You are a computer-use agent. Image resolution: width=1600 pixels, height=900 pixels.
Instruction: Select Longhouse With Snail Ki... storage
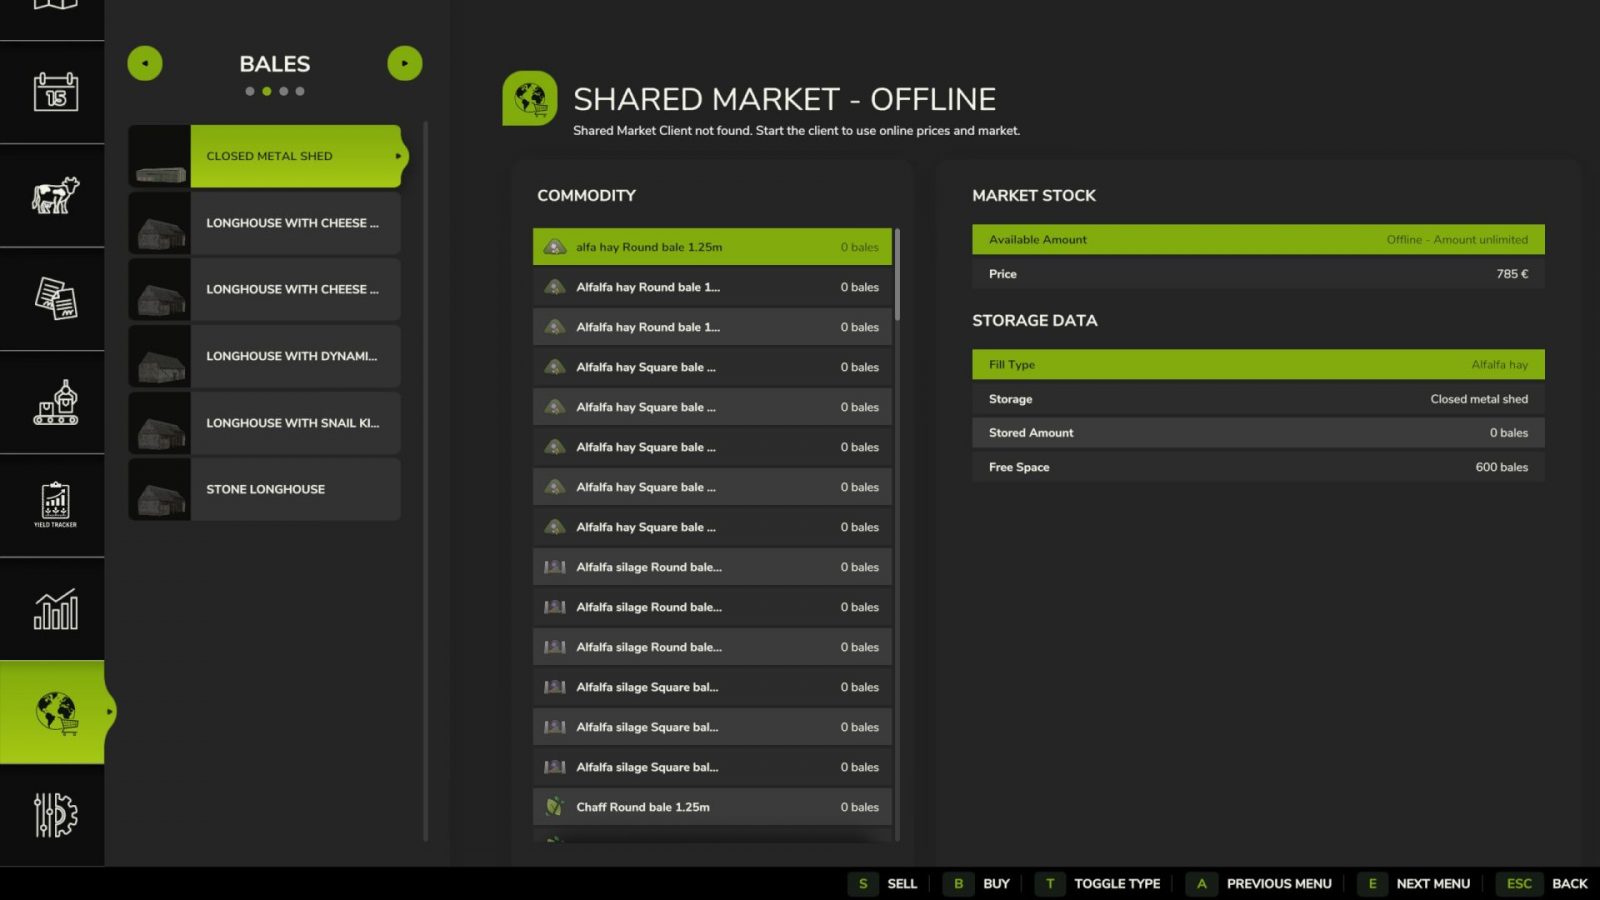(265, 423)
